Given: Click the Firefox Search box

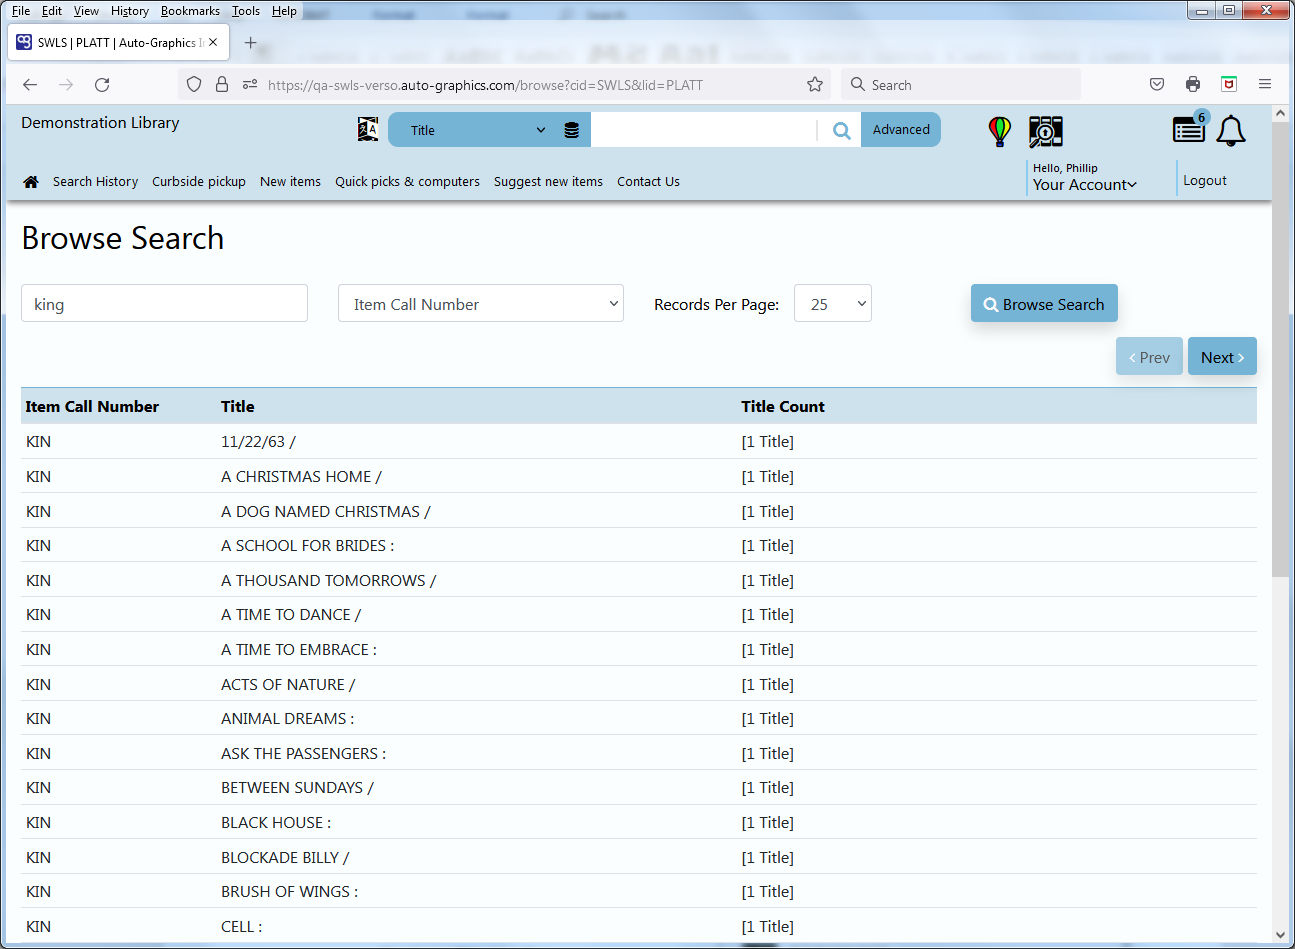Looking at the screenshot, I should (x=961, y=85).
